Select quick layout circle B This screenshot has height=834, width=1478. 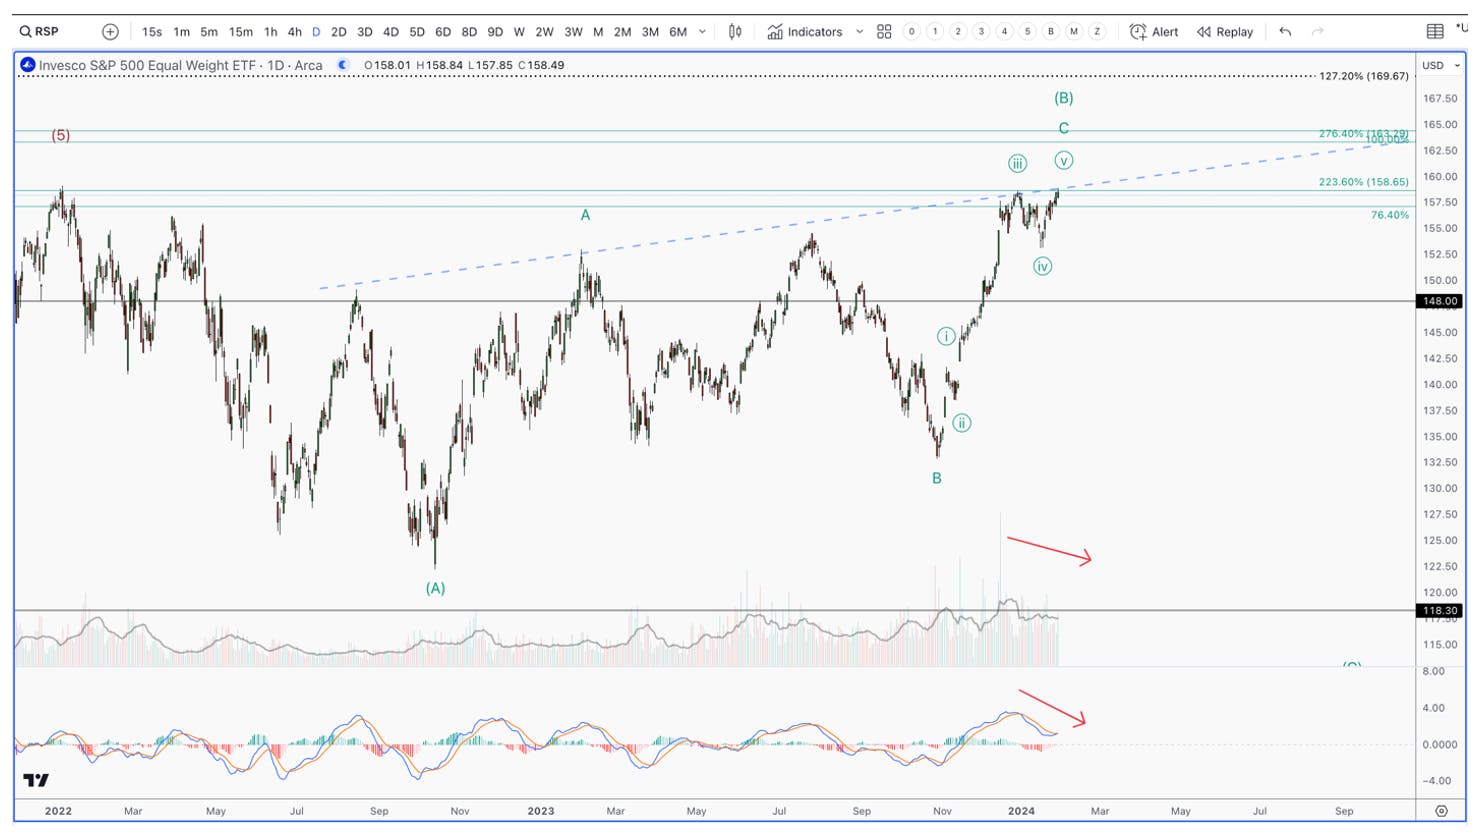tap(1050, 32)
